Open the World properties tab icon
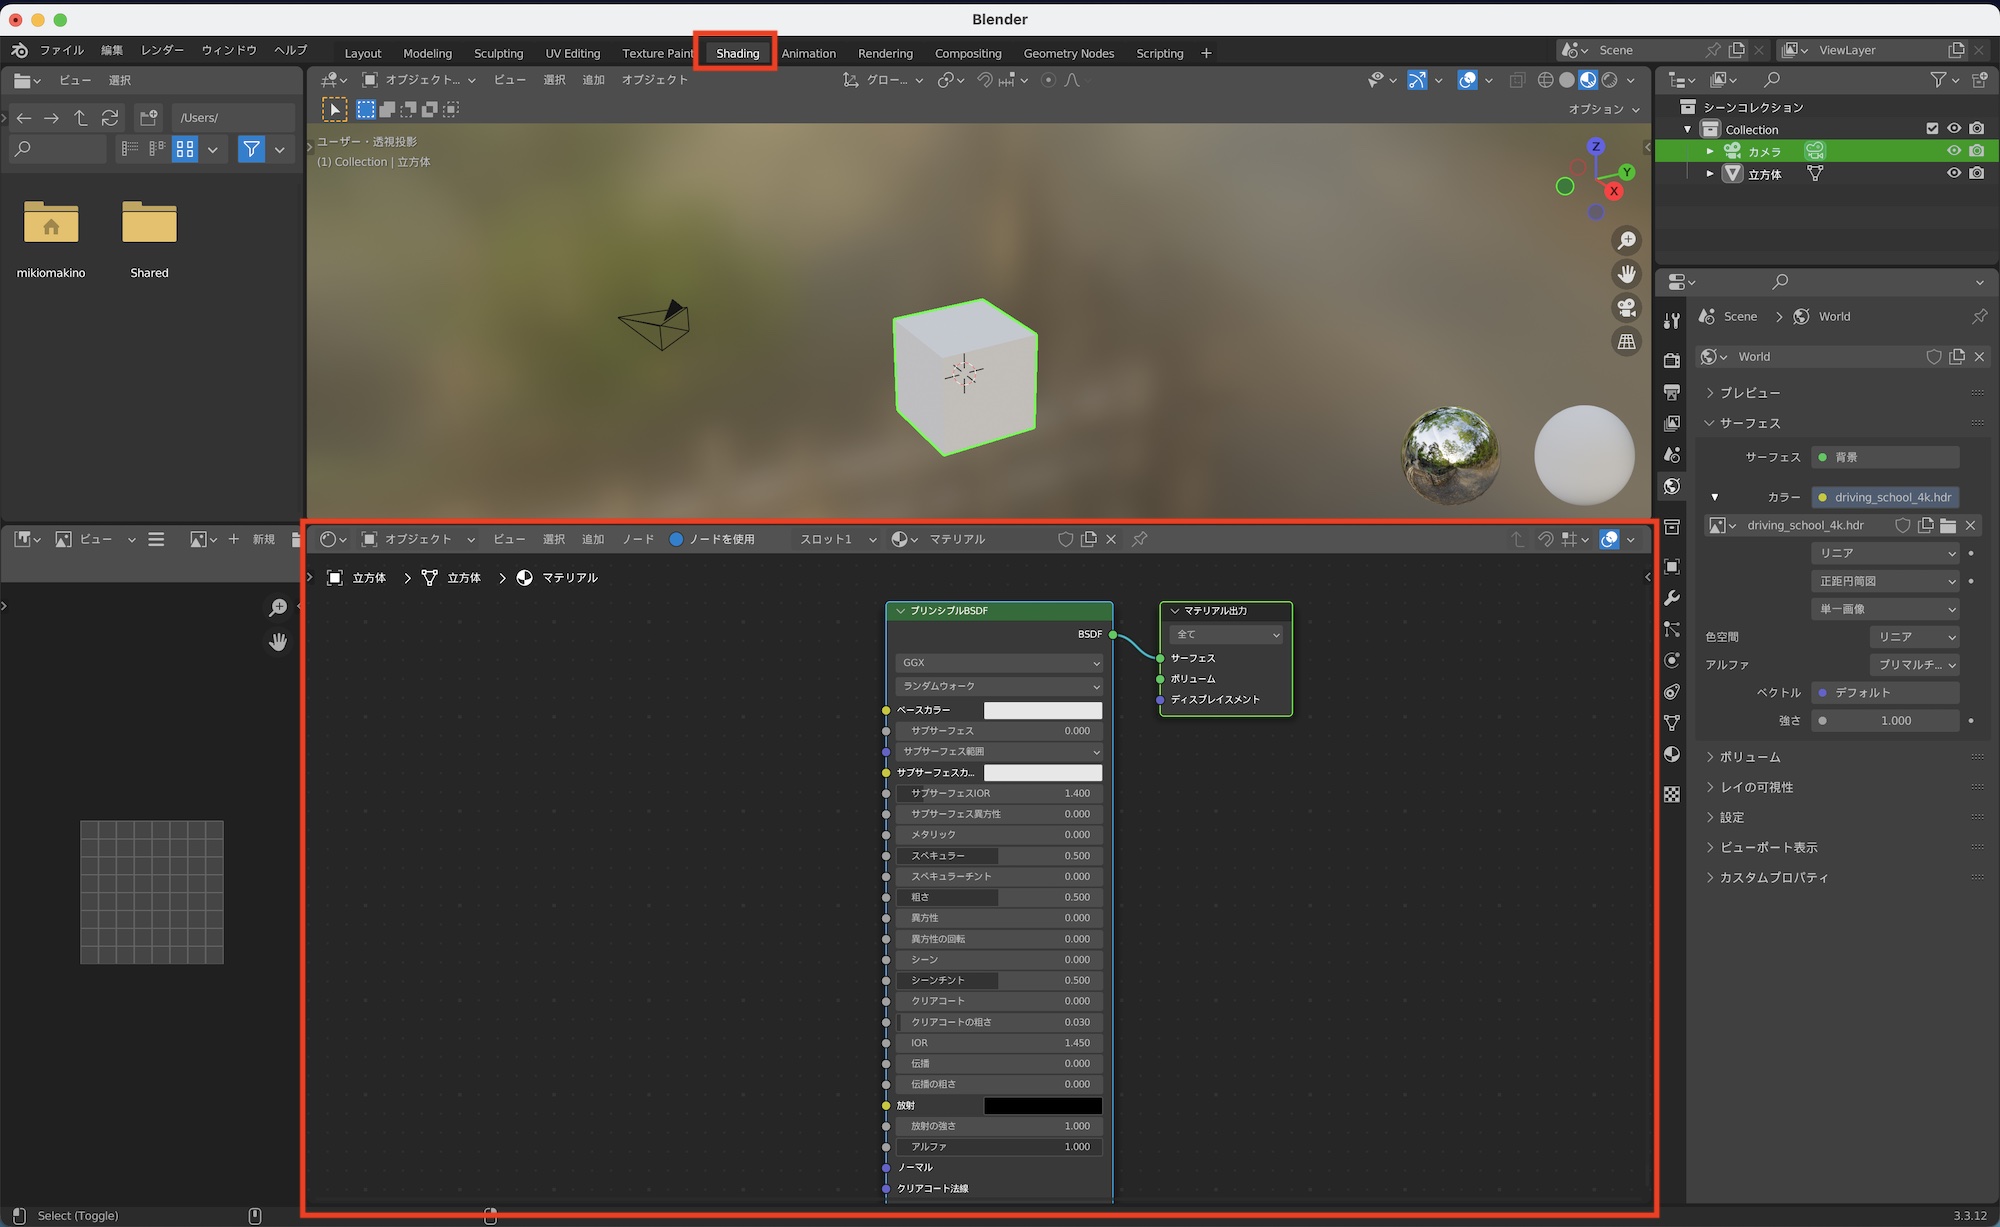Screen dimensions: 2000x1227 pyautogui.click(x=1672, y=487)
